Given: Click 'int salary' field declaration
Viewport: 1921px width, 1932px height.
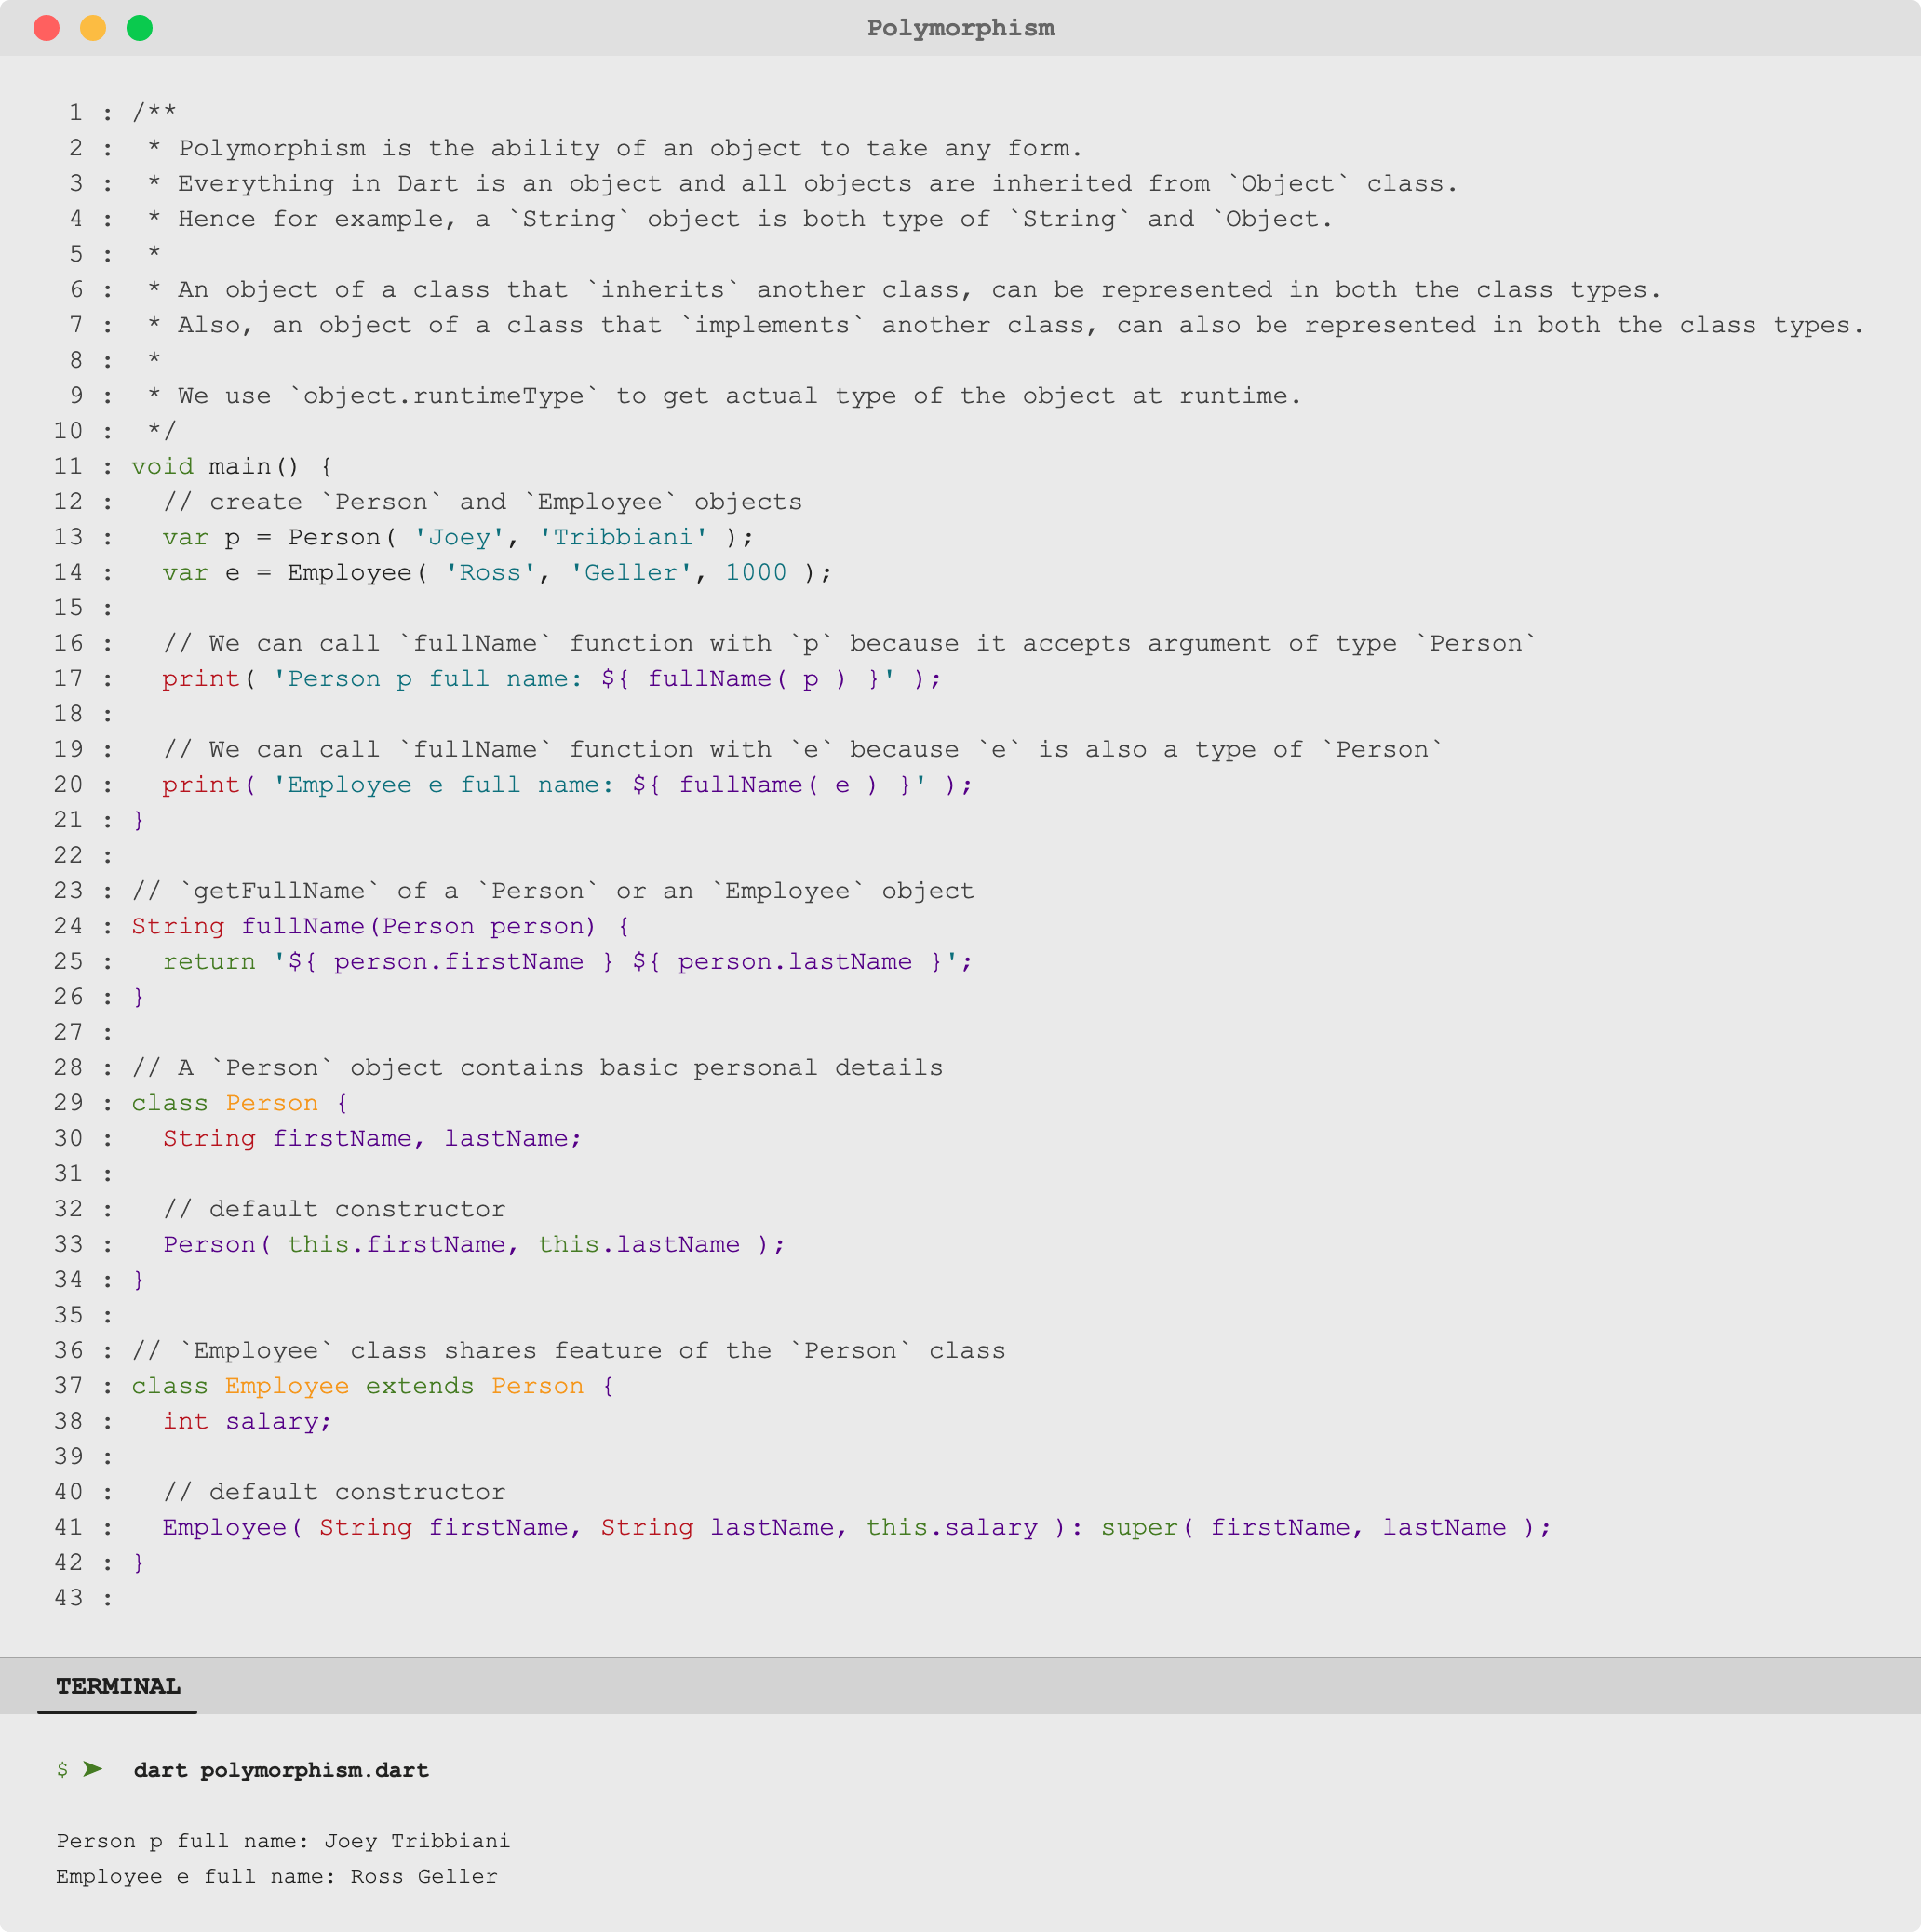Looking at the screenshot, I should point(246,1421).
